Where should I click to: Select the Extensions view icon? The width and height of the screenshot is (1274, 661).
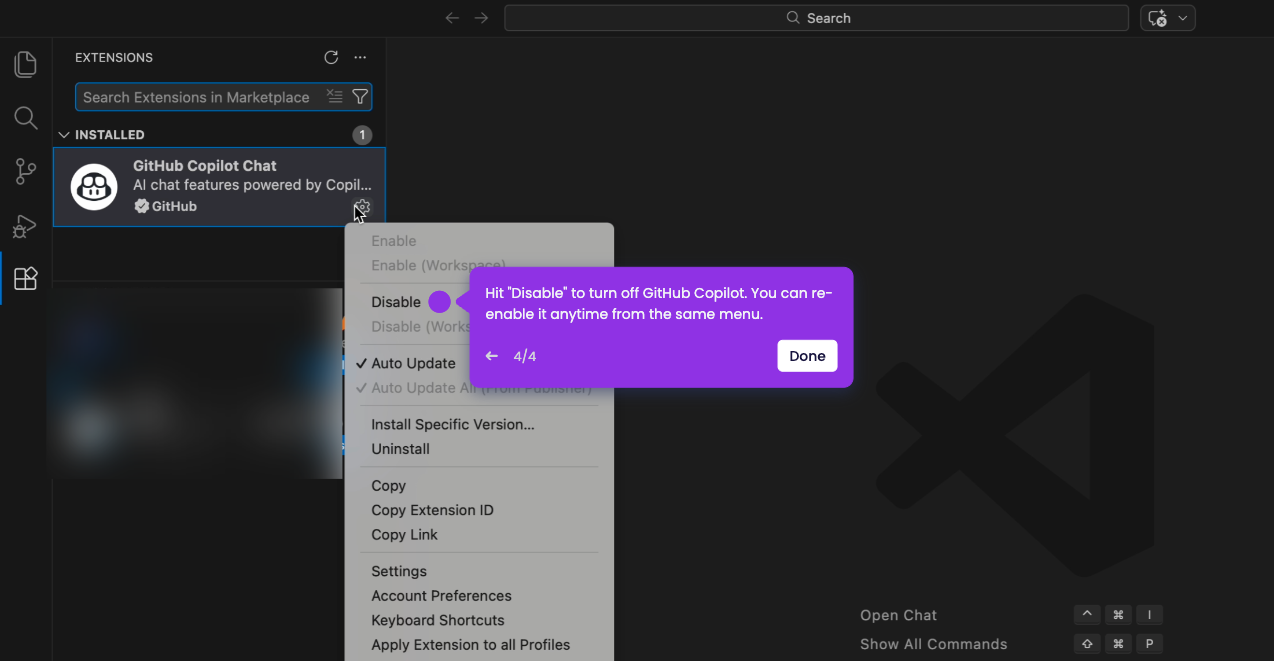click(x=25, y=278)
